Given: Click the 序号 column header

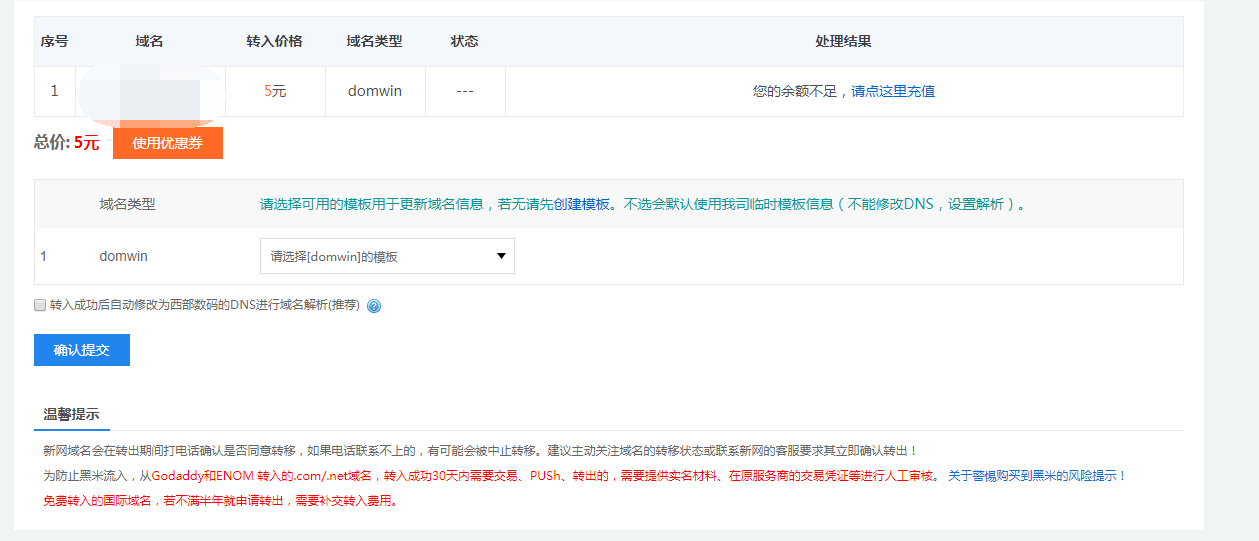Looking at the screenshot, I should (x=54, y=41).
